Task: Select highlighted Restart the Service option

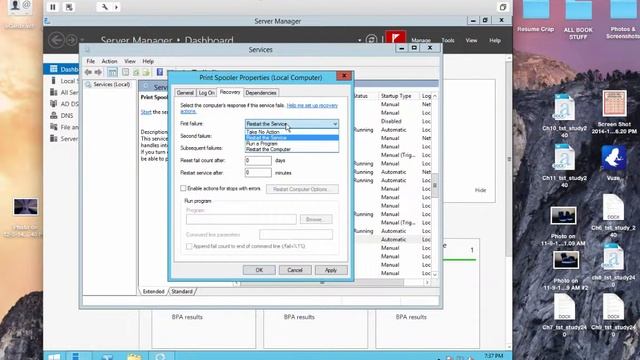Action: click(x=291, y=138)
